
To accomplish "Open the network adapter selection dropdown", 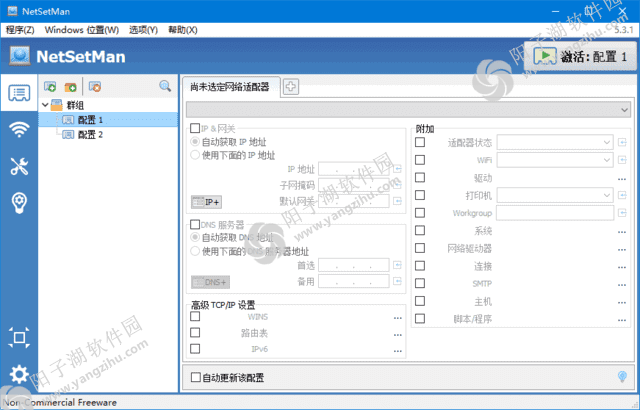I will point(409,110).
